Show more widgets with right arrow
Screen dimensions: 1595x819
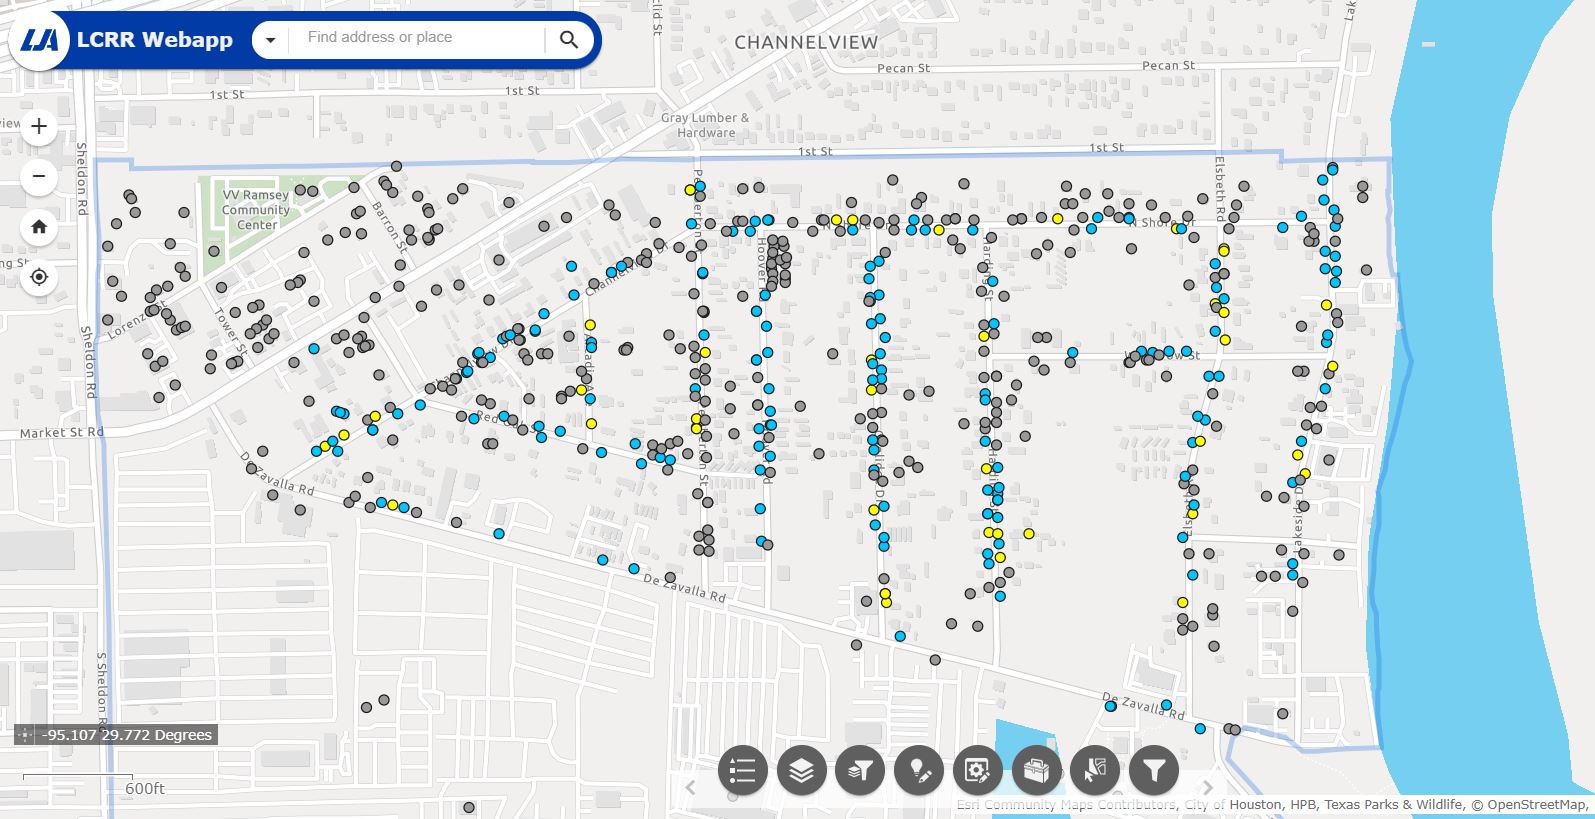point(1207,788)
